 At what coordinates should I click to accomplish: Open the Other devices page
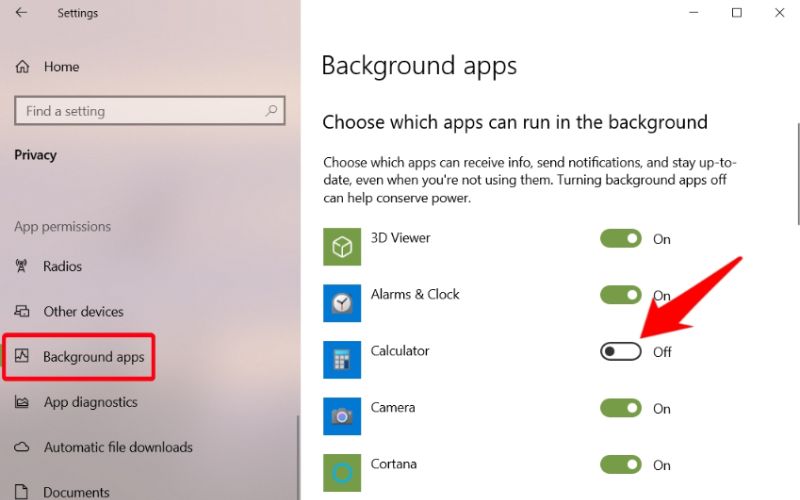pyautogui.click(x=83, y=311)
